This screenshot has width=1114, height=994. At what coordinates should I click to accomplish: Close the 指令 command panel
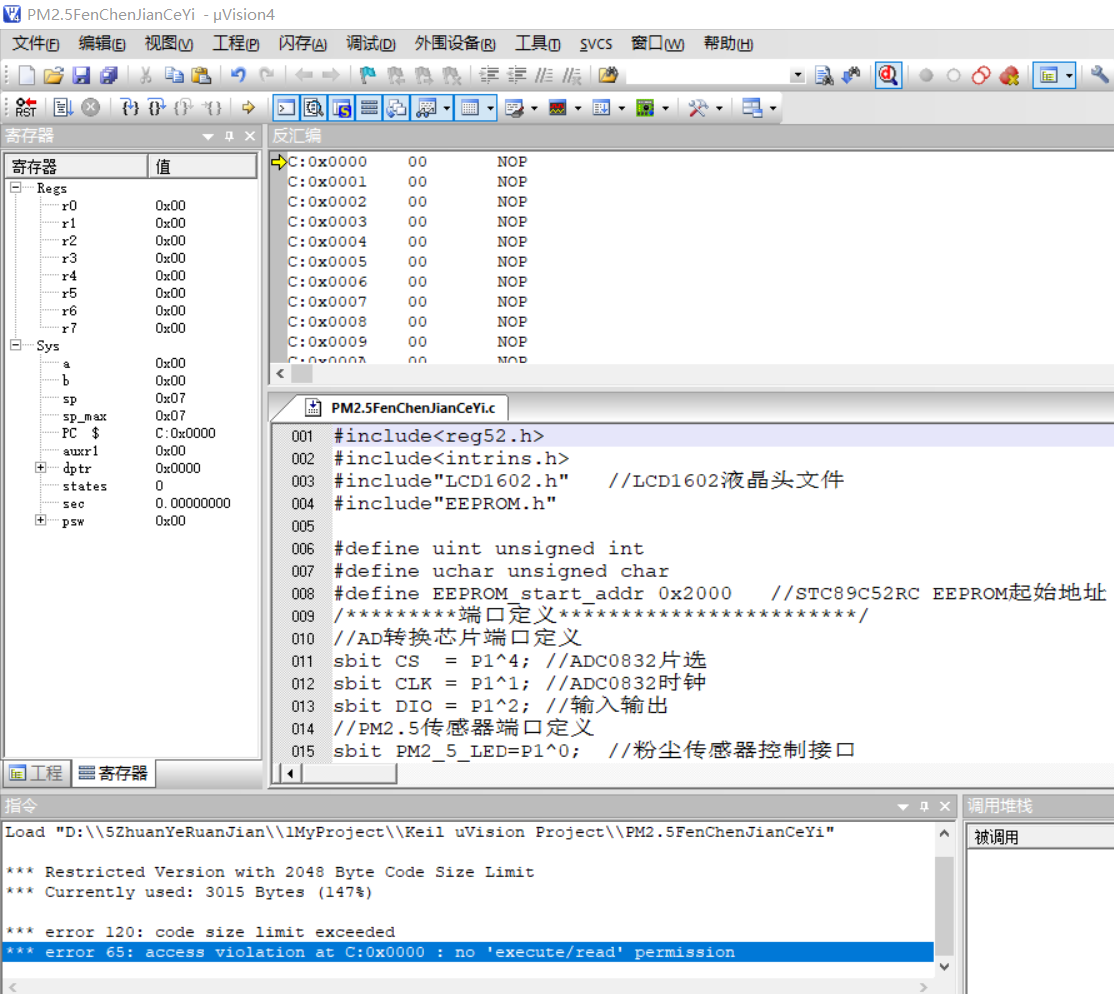pos(944,806)
